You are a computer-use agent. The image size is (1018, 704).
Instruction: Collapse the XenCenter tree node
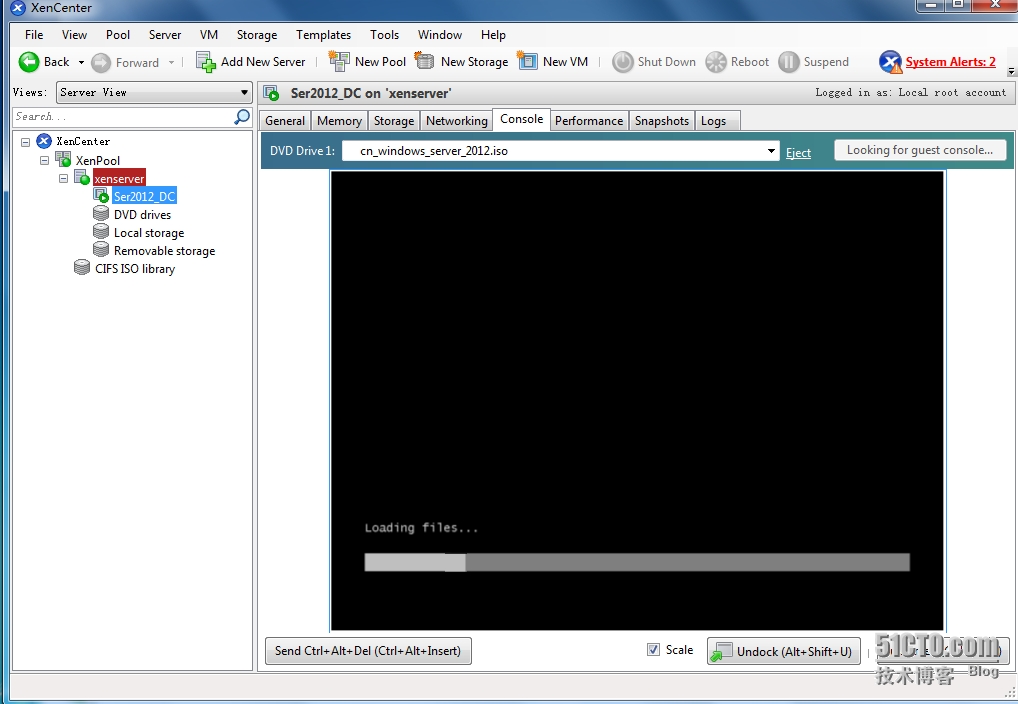pos(26,142)
